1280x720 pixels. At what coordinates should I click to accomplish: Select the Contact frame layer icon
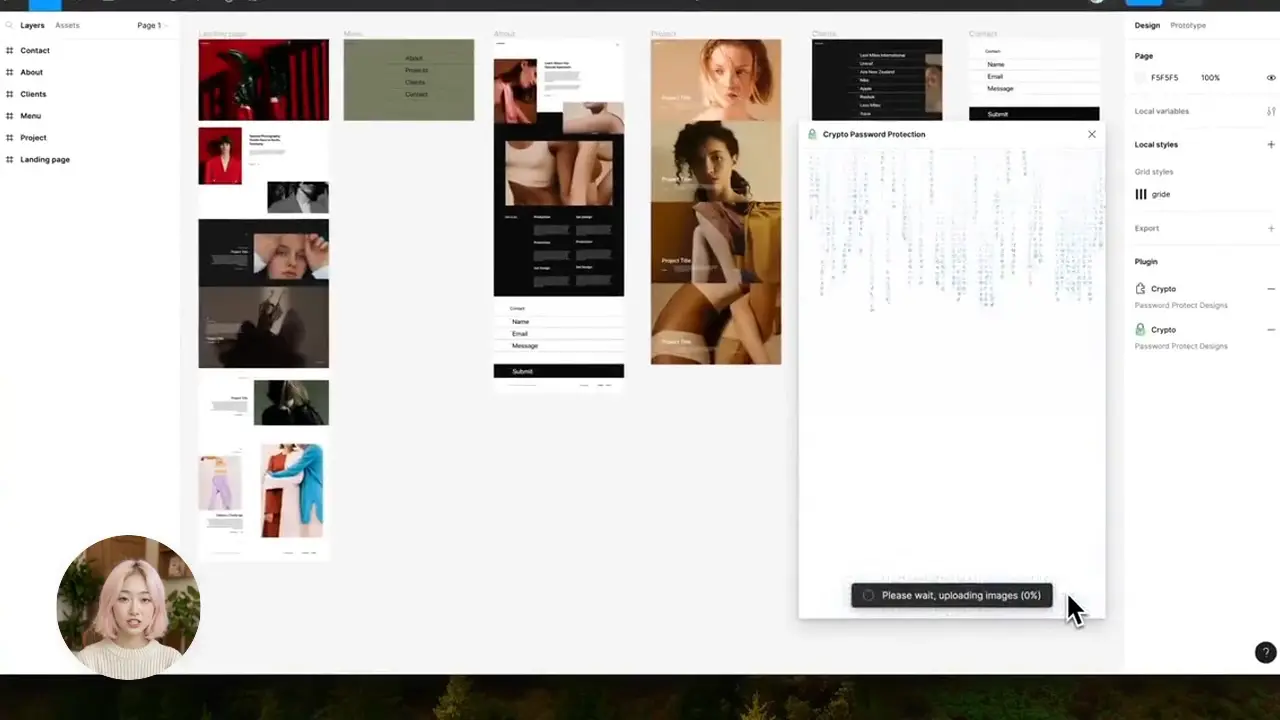[10, 50]
